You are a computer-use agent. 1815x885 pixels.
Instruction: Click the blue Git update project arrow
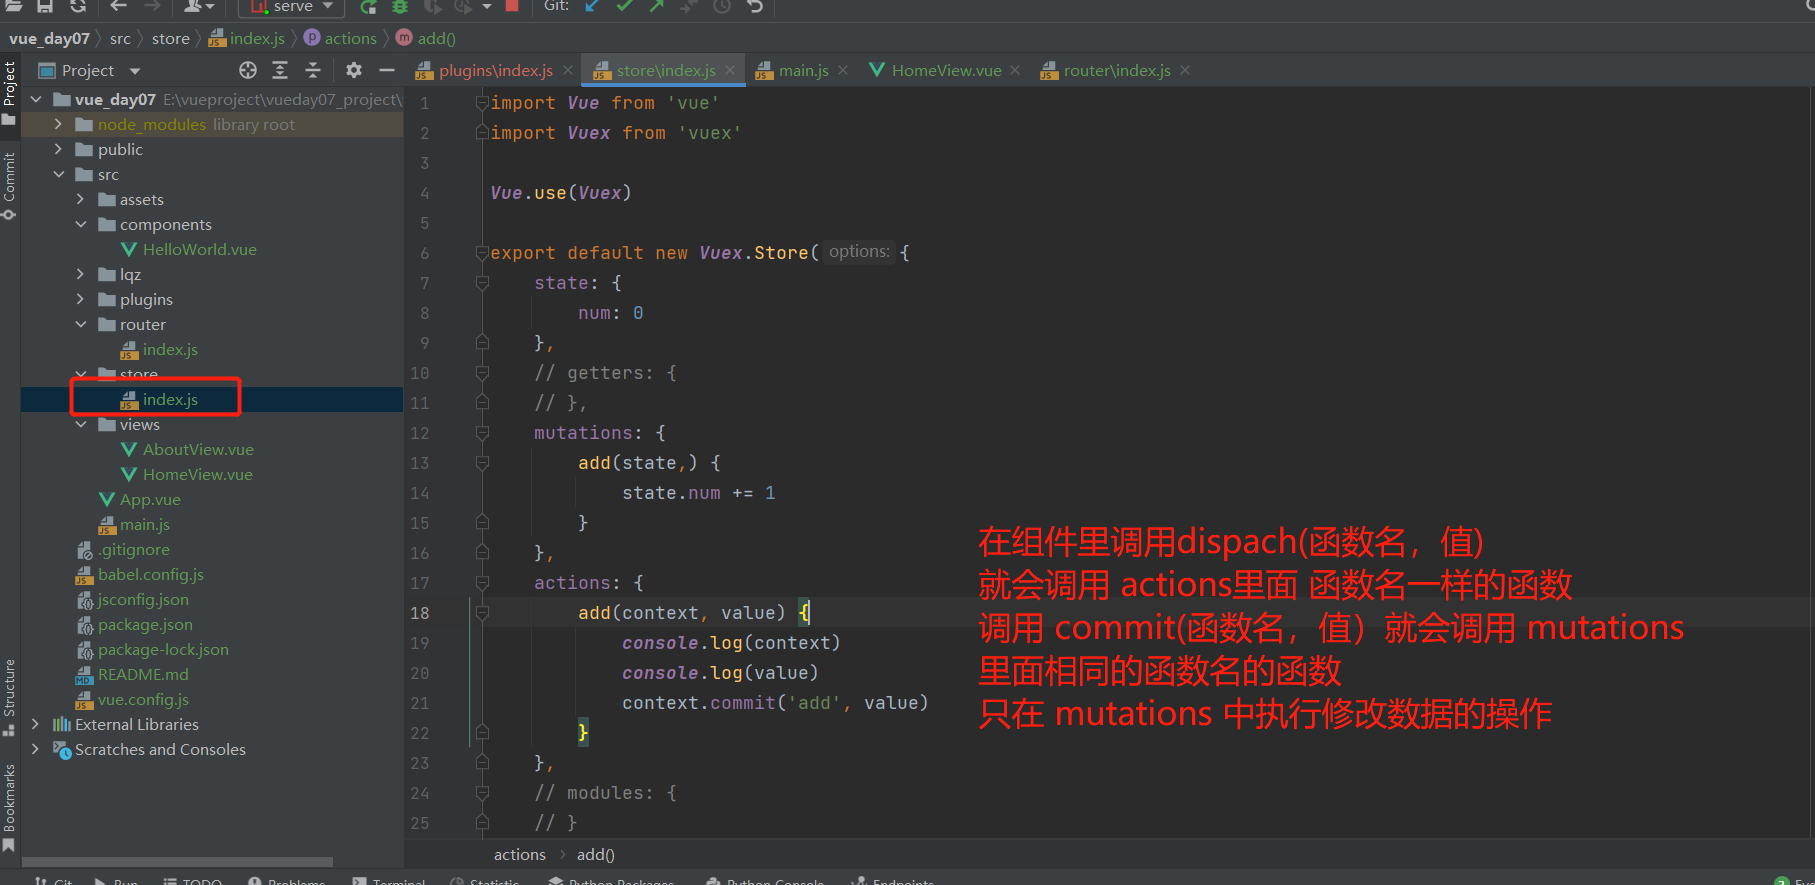(592, 6)
